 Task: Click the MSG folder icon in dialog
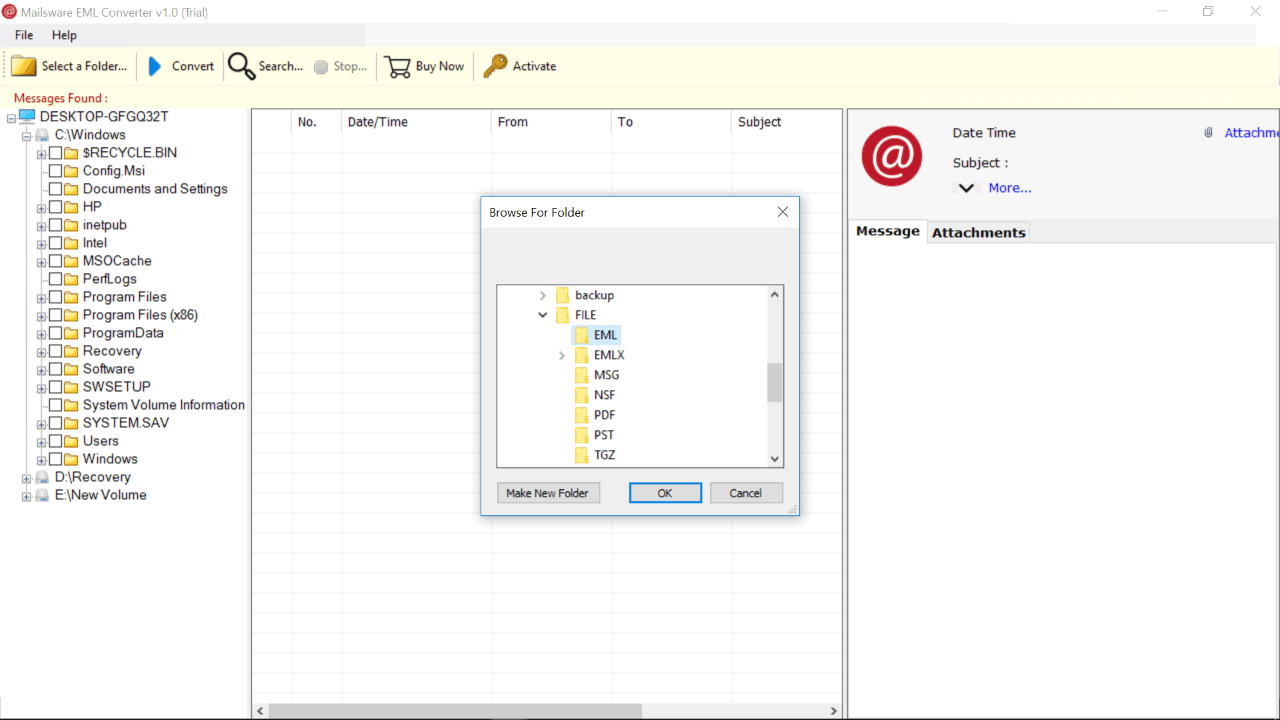tap(581, 375)
